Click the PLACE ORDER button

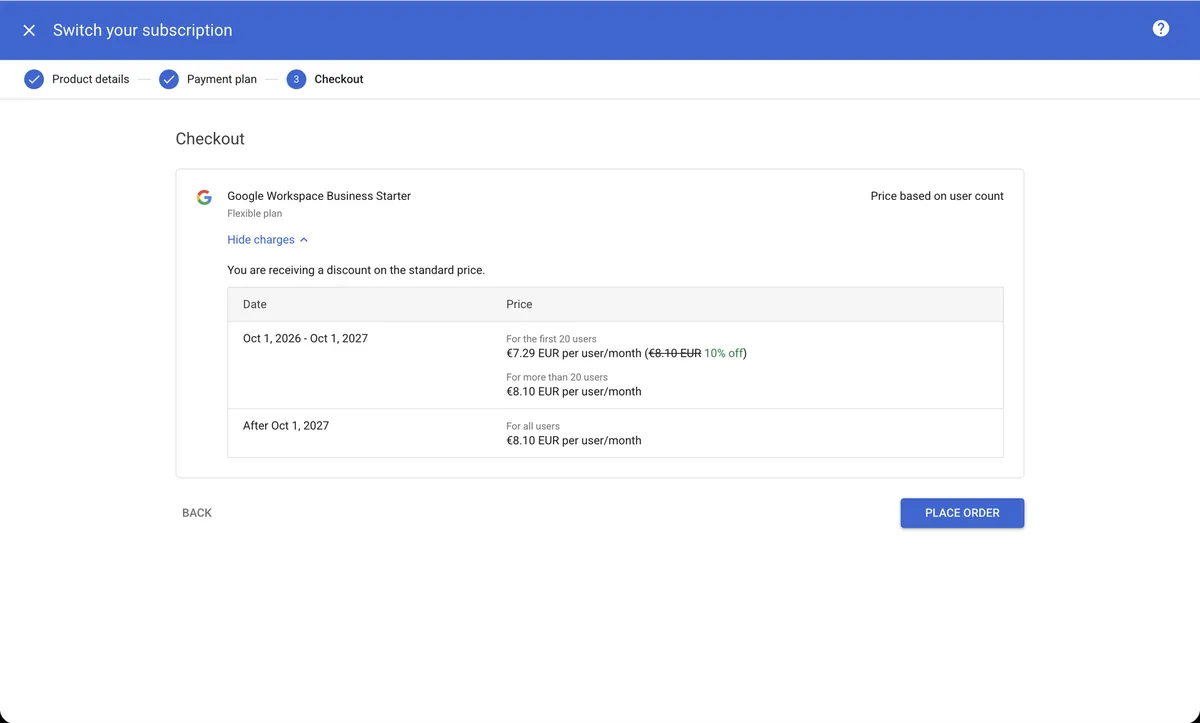962,513
